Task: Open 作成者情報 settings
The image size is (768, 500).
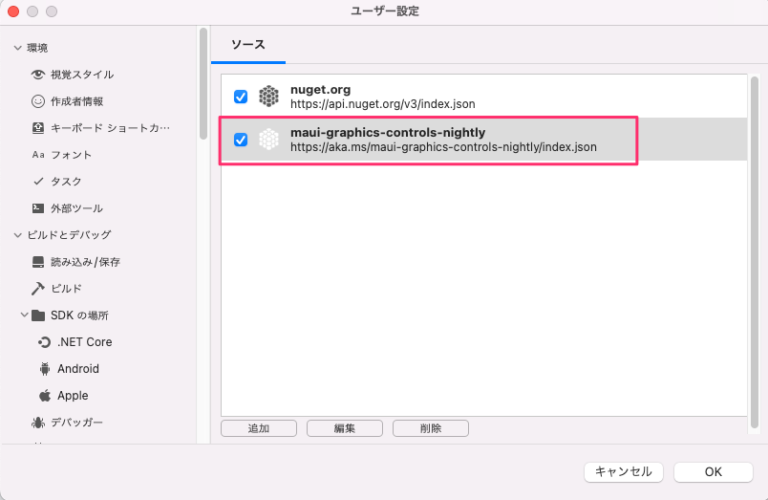Action: click(x=77, y=101)
